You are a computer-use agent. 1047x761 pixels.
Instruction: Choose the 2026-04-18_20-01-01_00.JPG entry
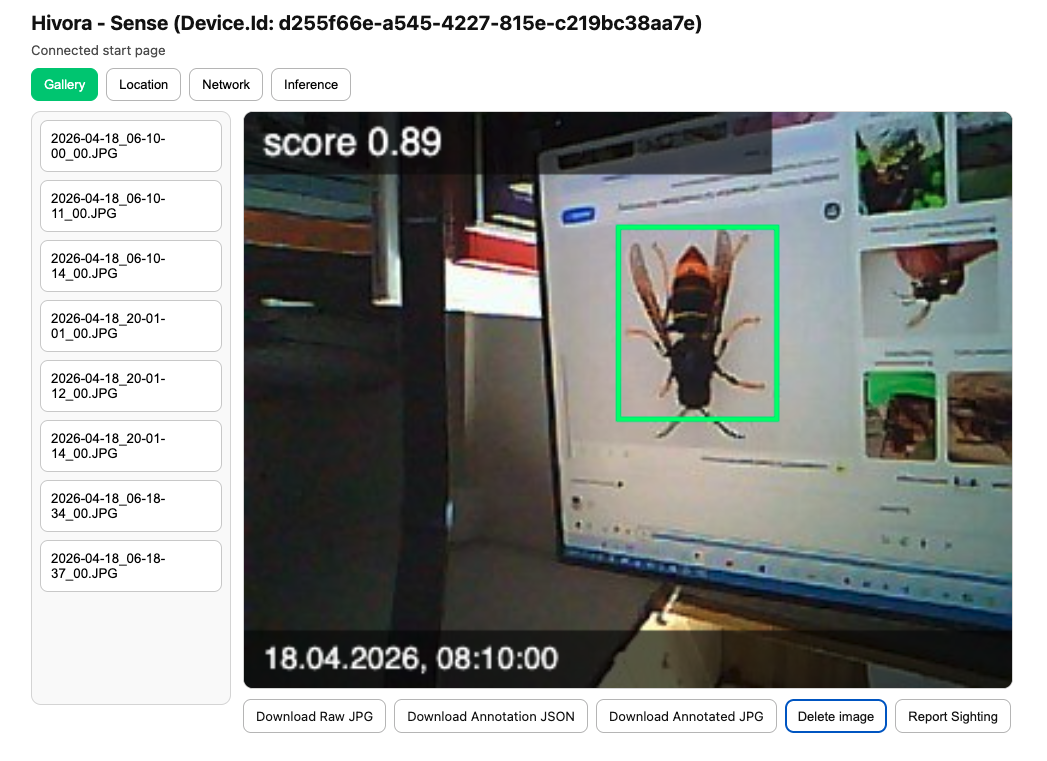[131, 326]
